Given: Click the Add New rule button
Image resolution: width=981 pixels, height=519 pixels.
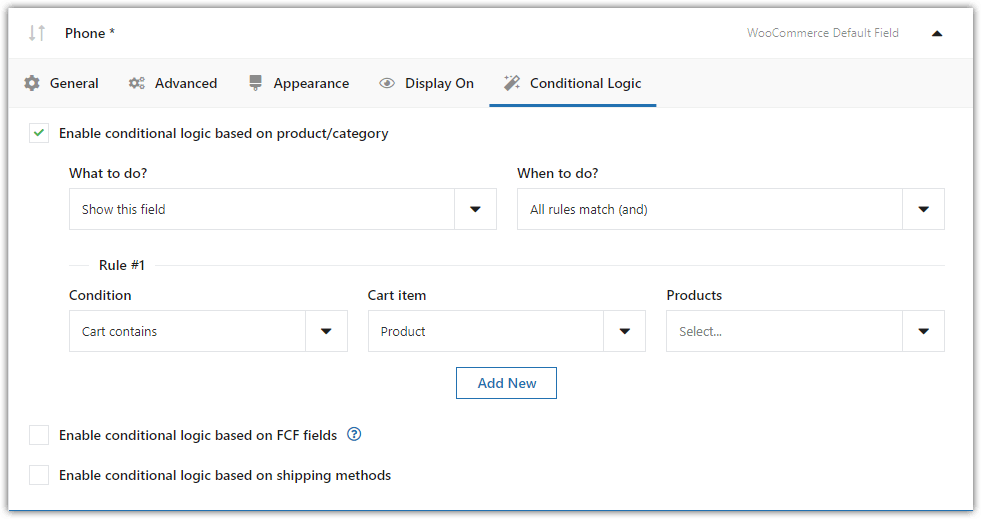Looking at the screenshot, I should [x=506, y=383].
